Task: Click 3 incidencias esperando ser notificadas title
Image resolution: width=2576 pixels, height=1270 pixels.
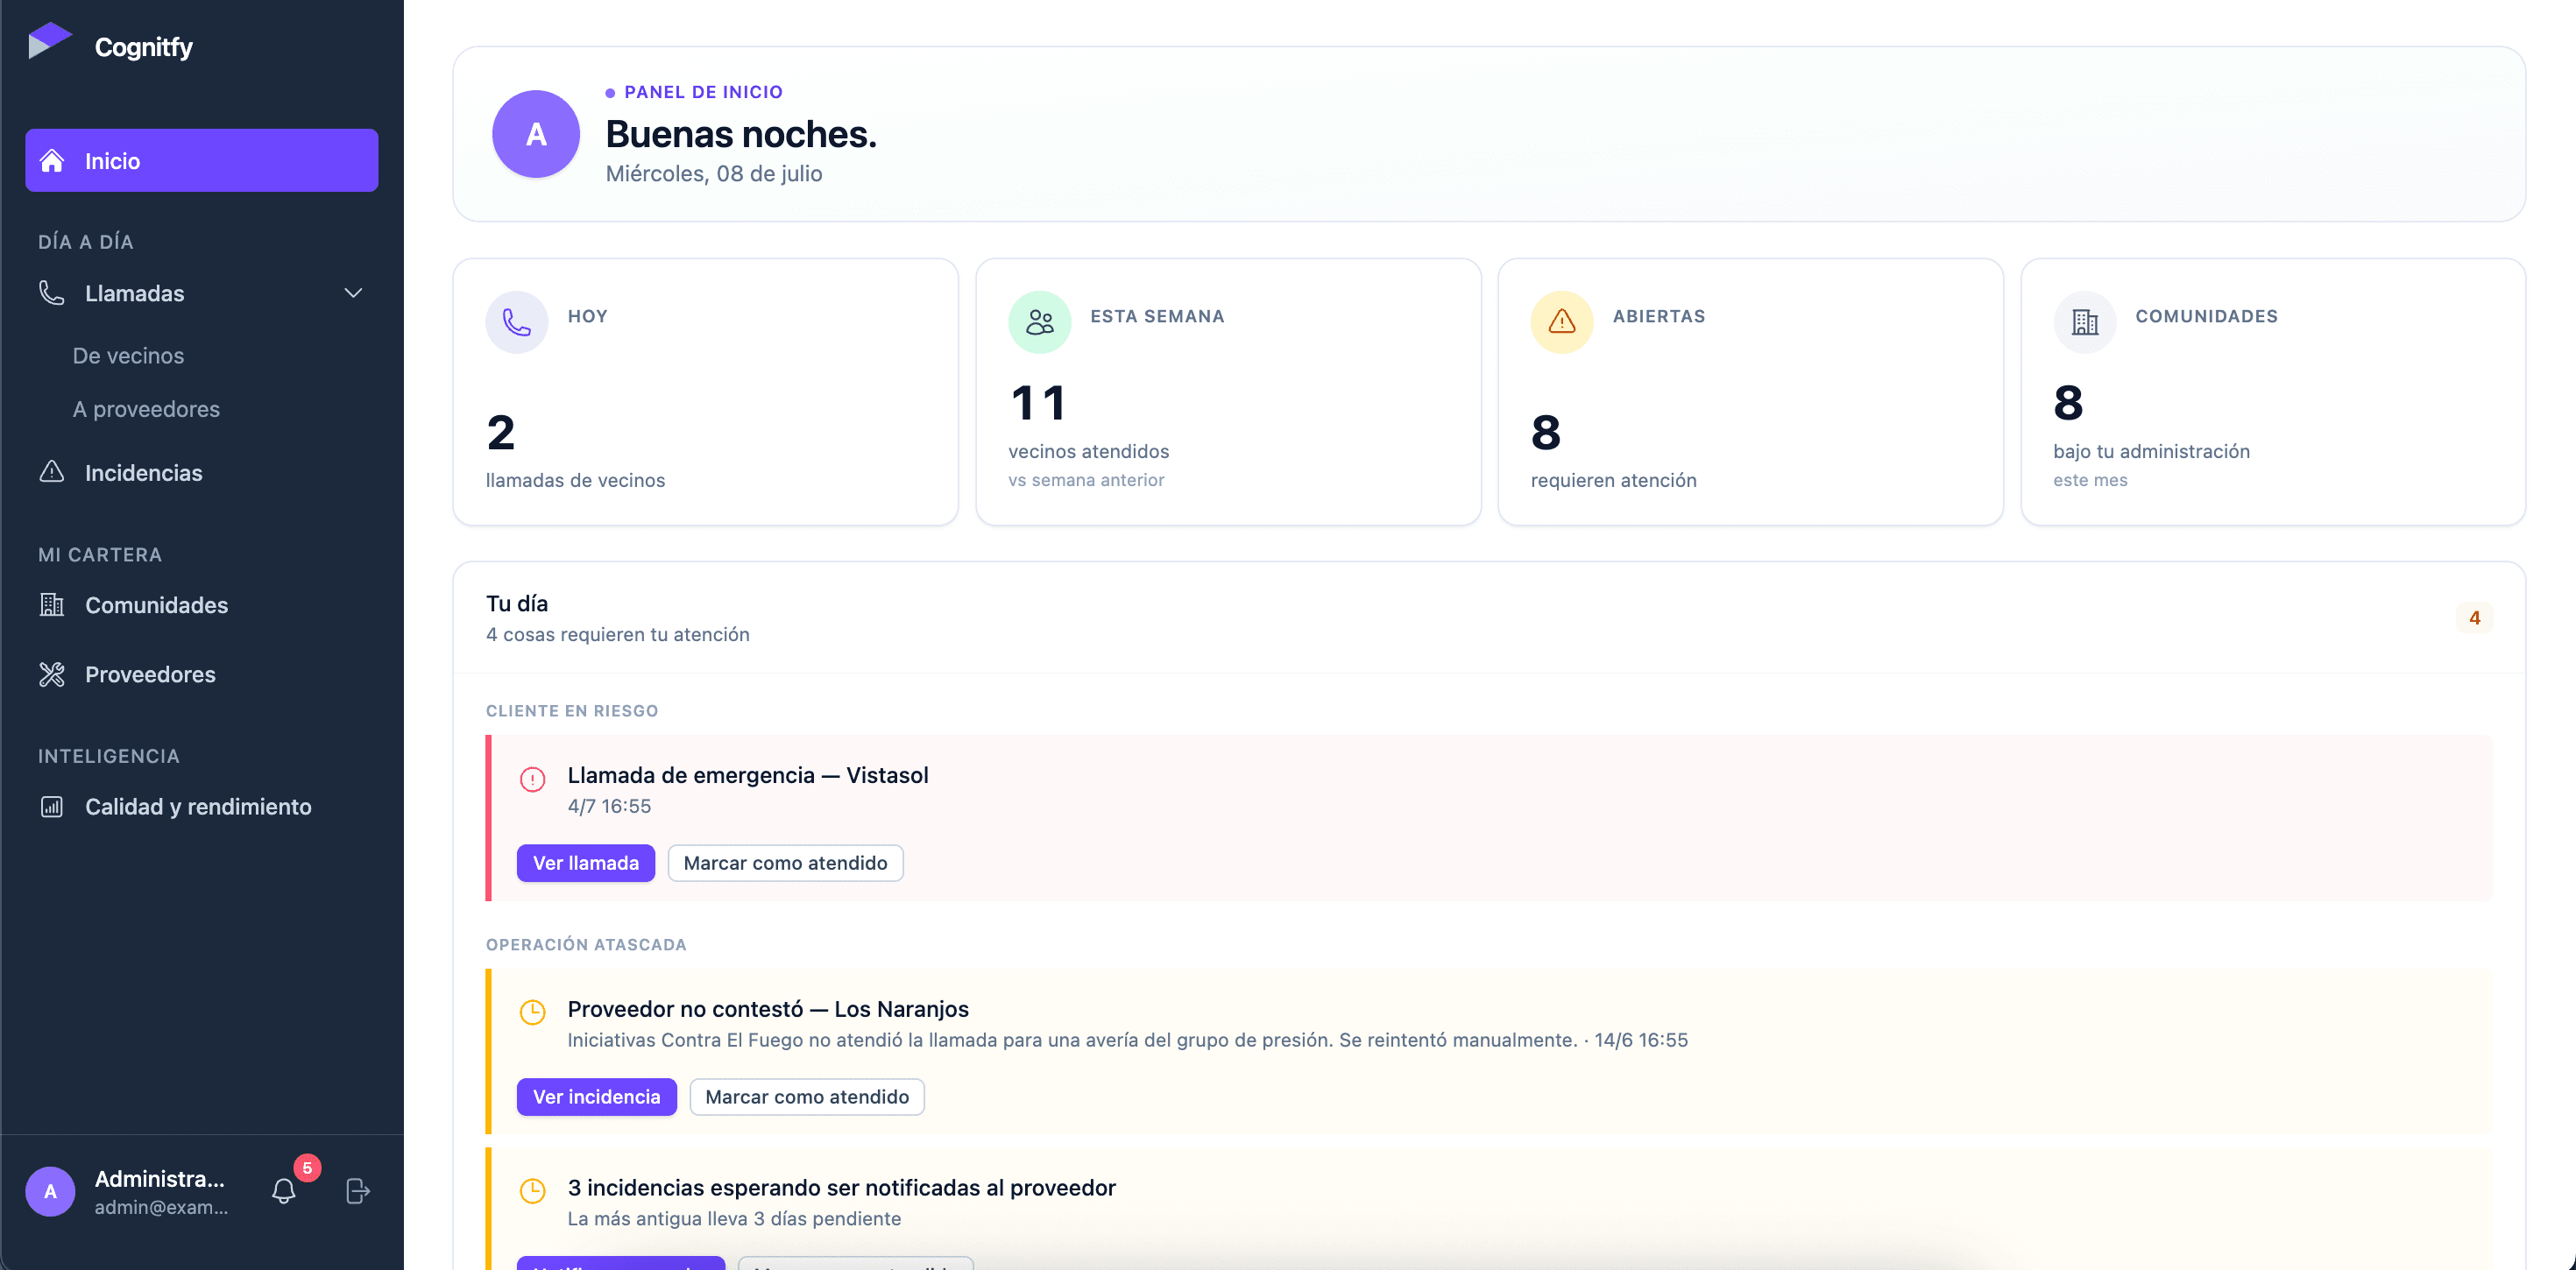Action: click(841, 1187)
